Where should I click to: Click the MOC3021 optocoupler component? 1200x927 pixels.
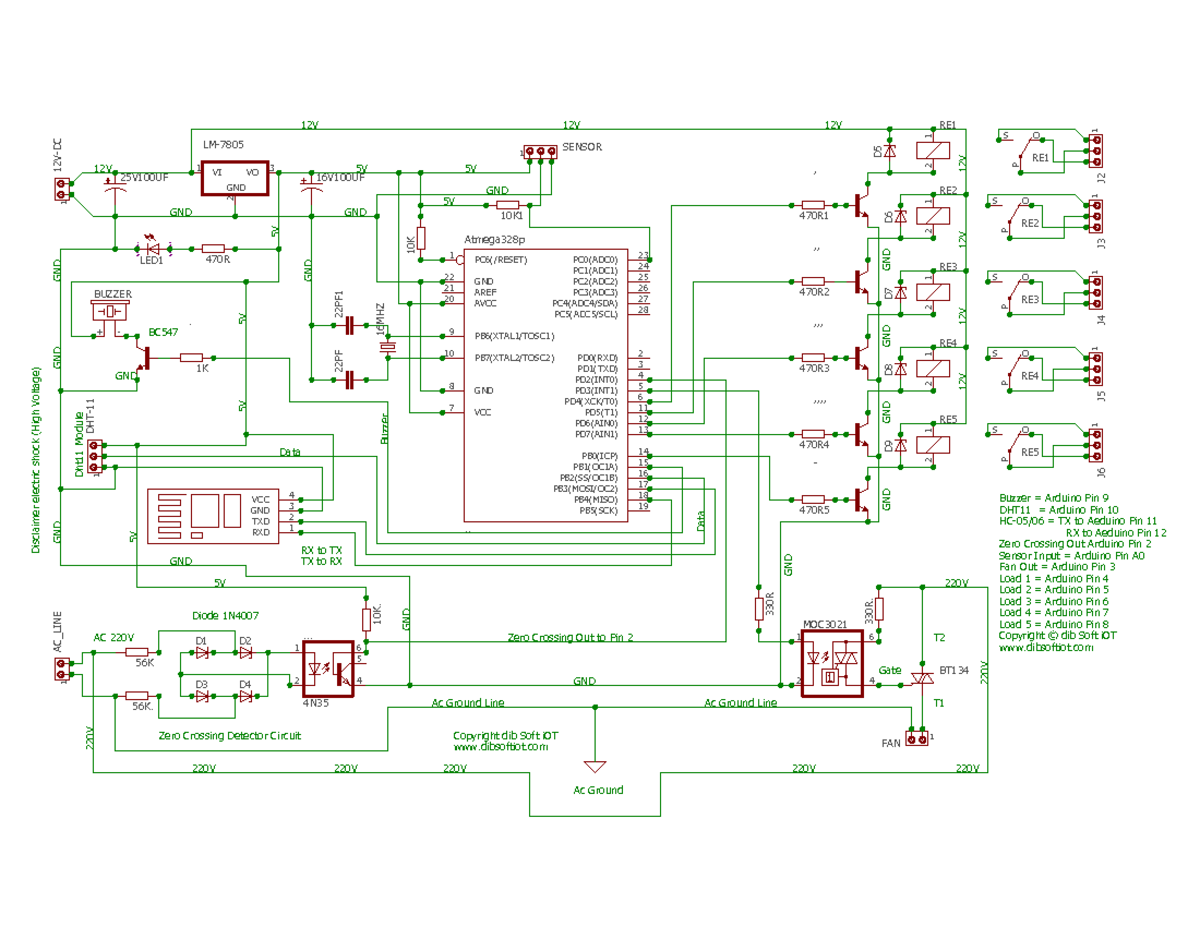point(833,665)
